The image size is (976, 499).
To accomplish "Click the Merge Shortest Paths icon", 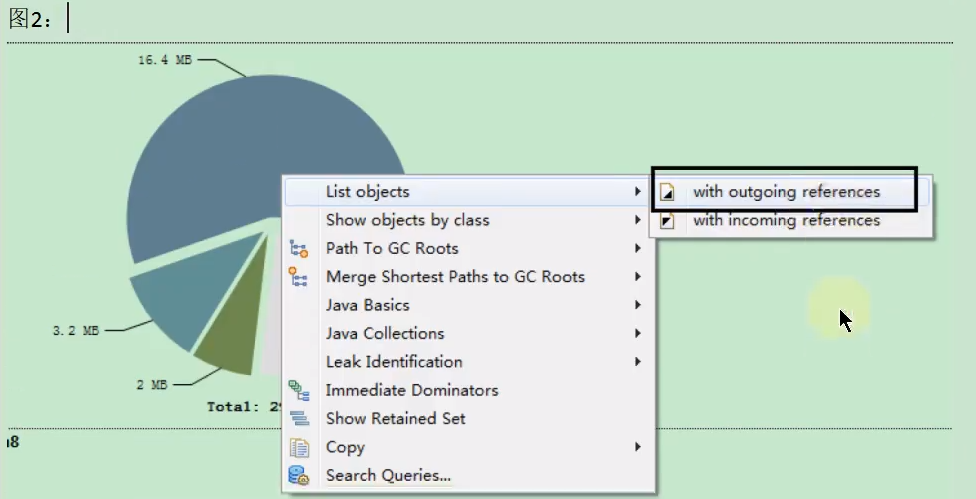I will click(x=299, y=277).
